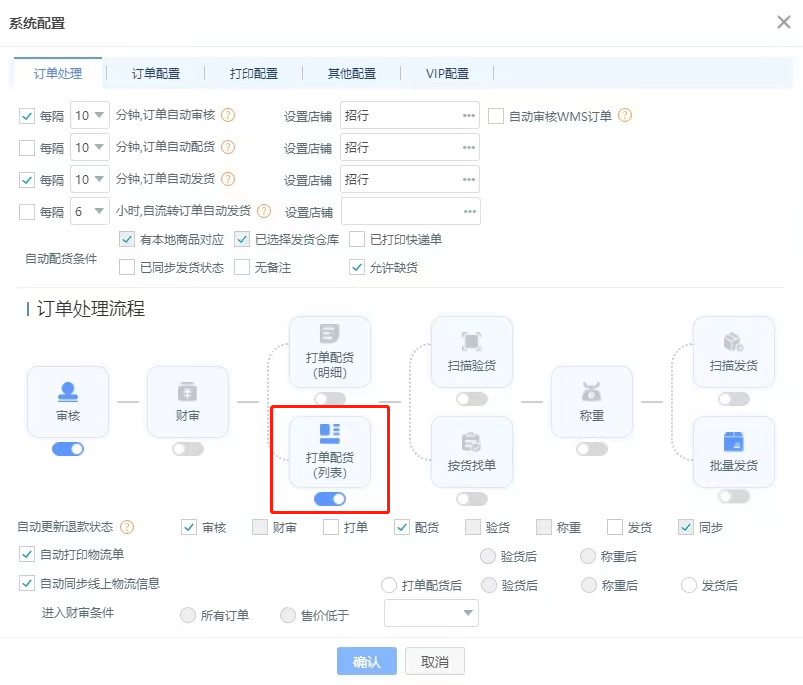Select the 打单配货(列表) step icon
Screen dimensions: 803x685
[330, 433]
